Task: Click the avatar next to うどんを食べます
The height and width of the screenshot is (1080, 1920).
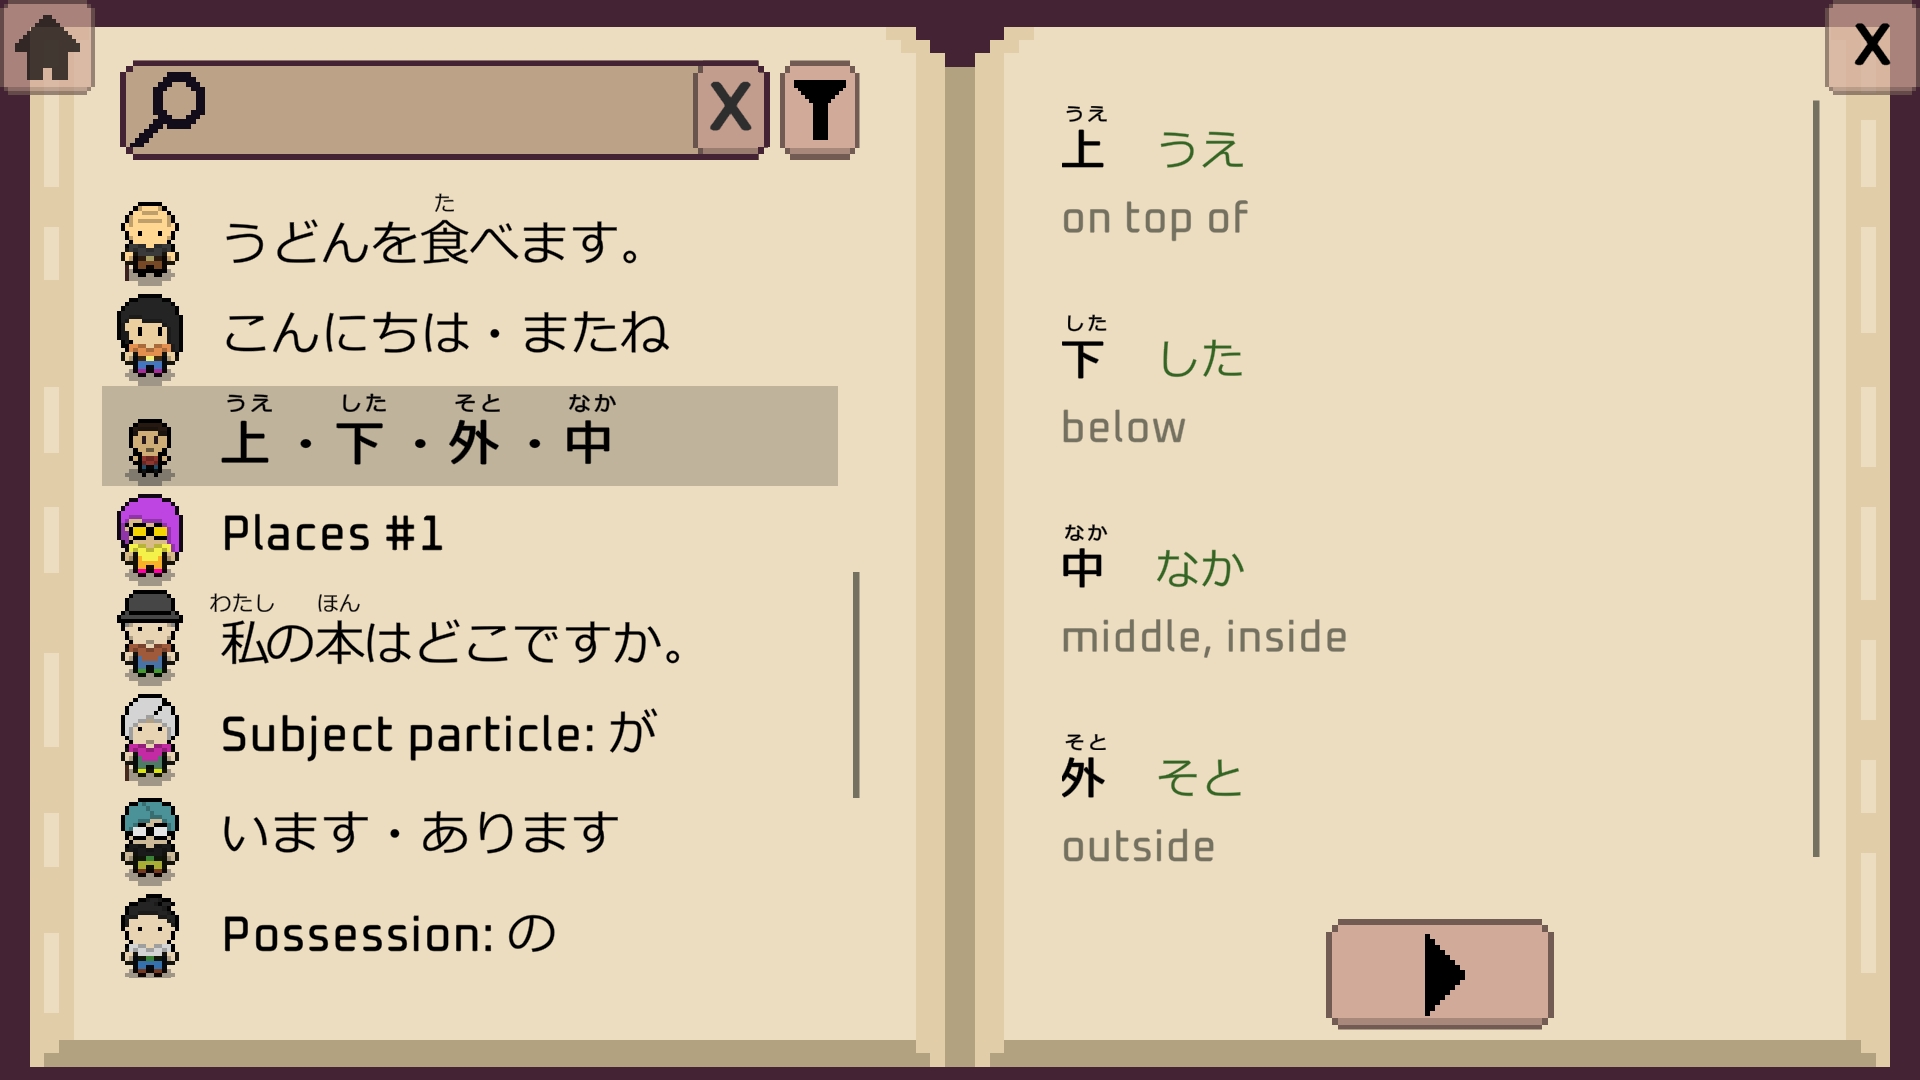Action: (x=150, y=240)
